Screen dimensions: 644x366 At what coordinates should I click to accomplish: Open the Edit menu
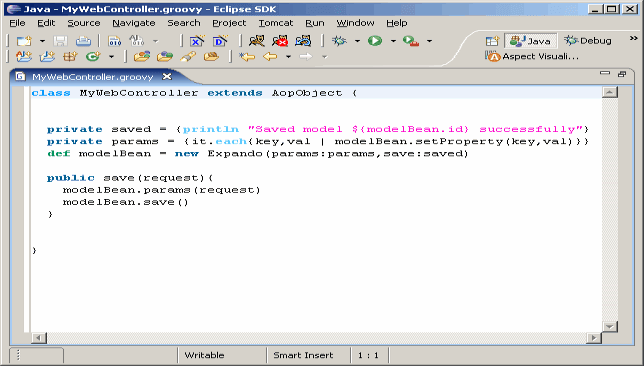coord(46,23)
